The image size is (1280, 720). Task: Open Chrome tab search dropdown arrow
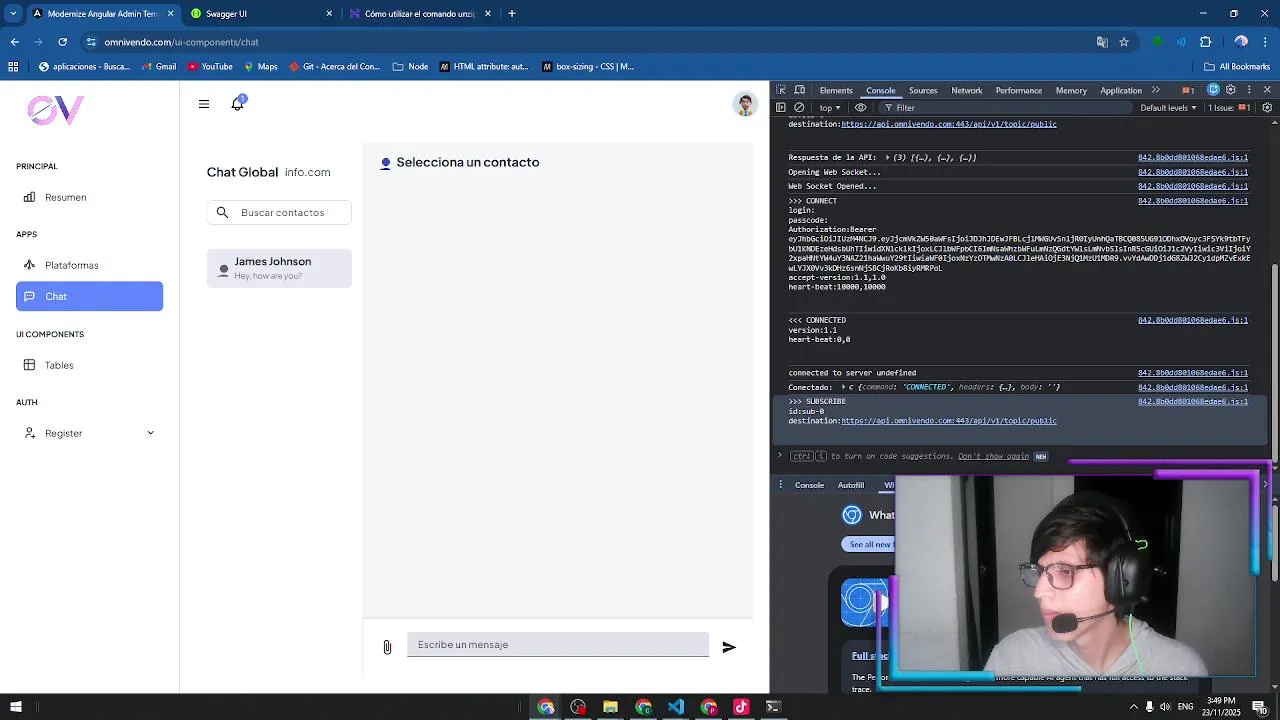pyautogui.click(x=13, y=14)
